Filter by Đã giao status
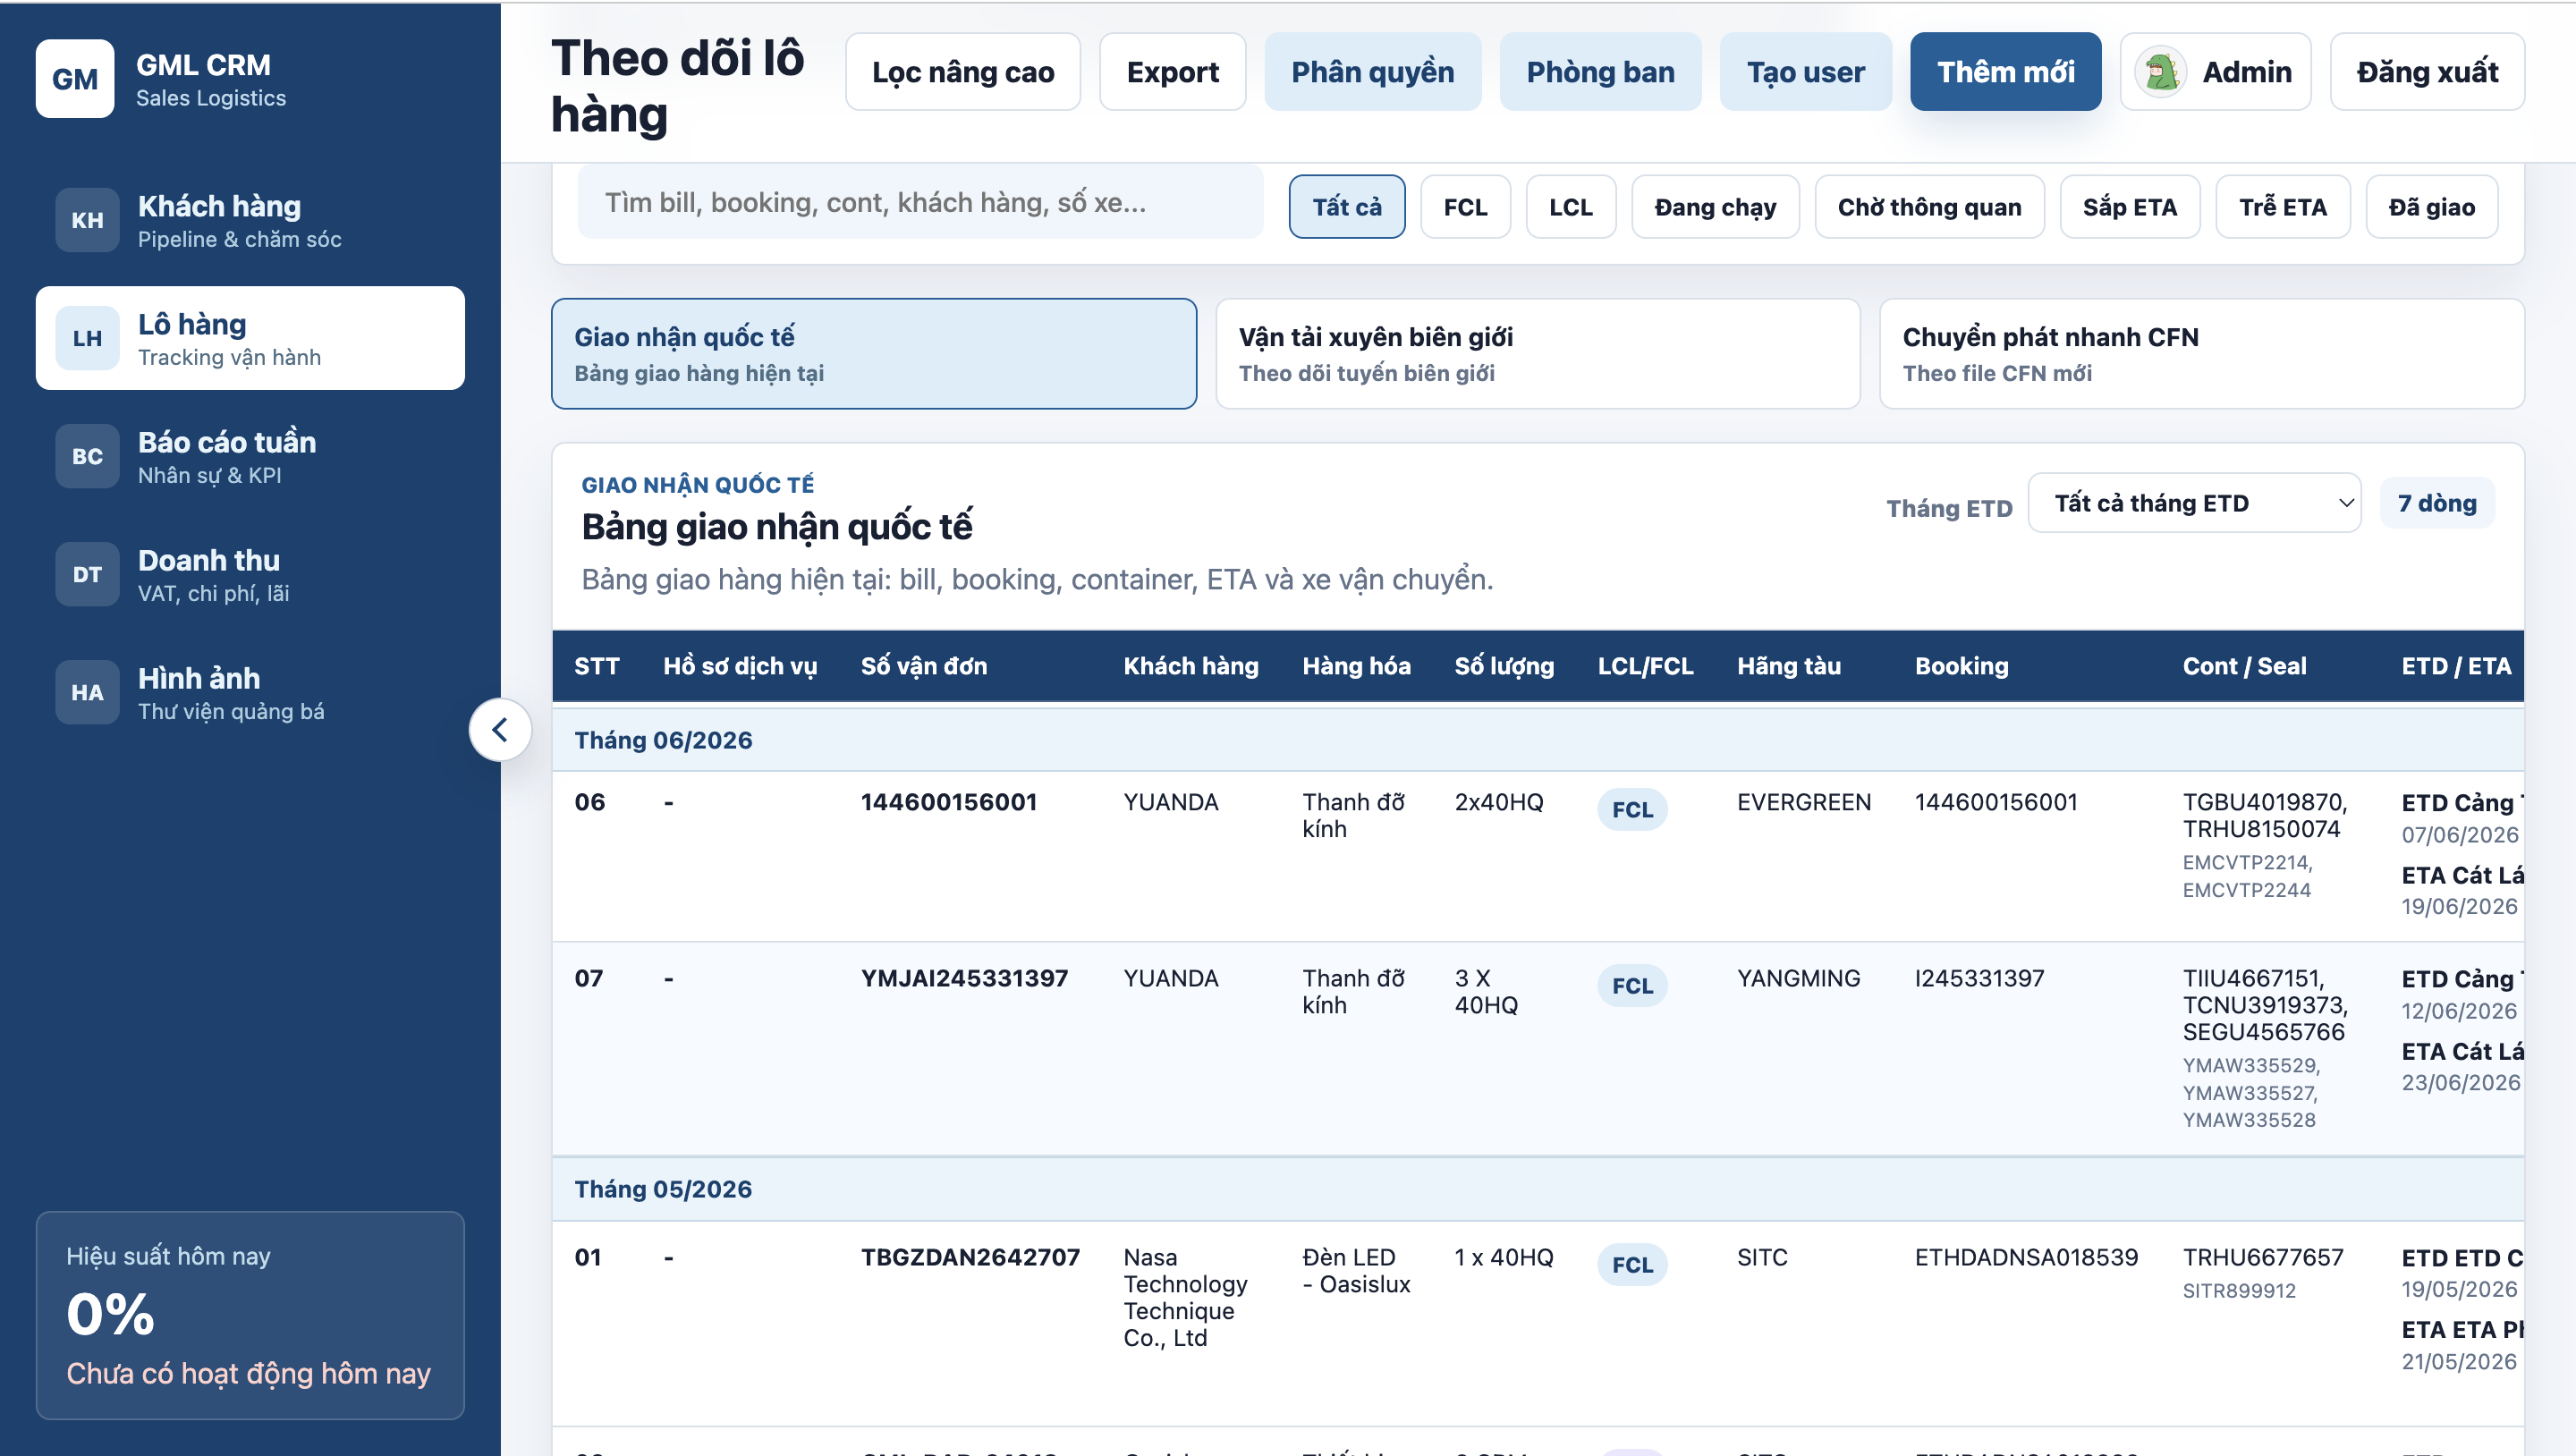The width and height of the screenshot is (2576, 1456). click(2432, 207)
